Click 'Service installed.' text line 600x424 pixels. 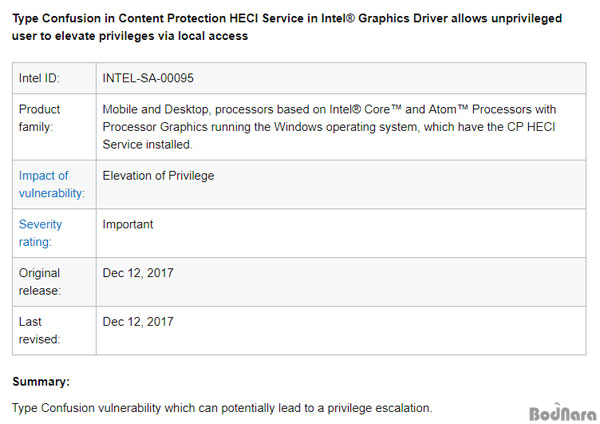point(147,145)
